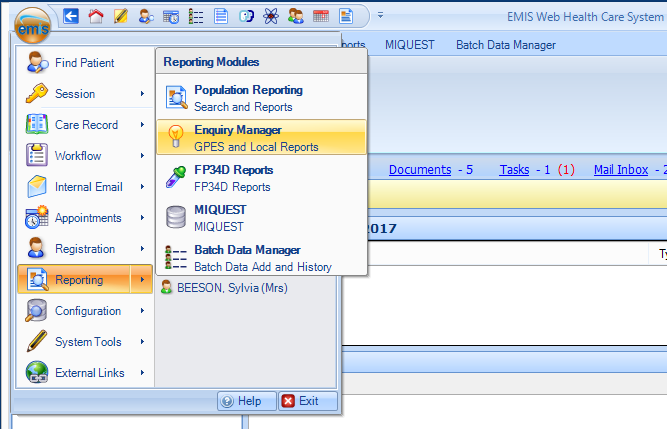This screenshot has width=667, height=429.
Task: Expand the Configuration submenu arrow
Action: 143,311
